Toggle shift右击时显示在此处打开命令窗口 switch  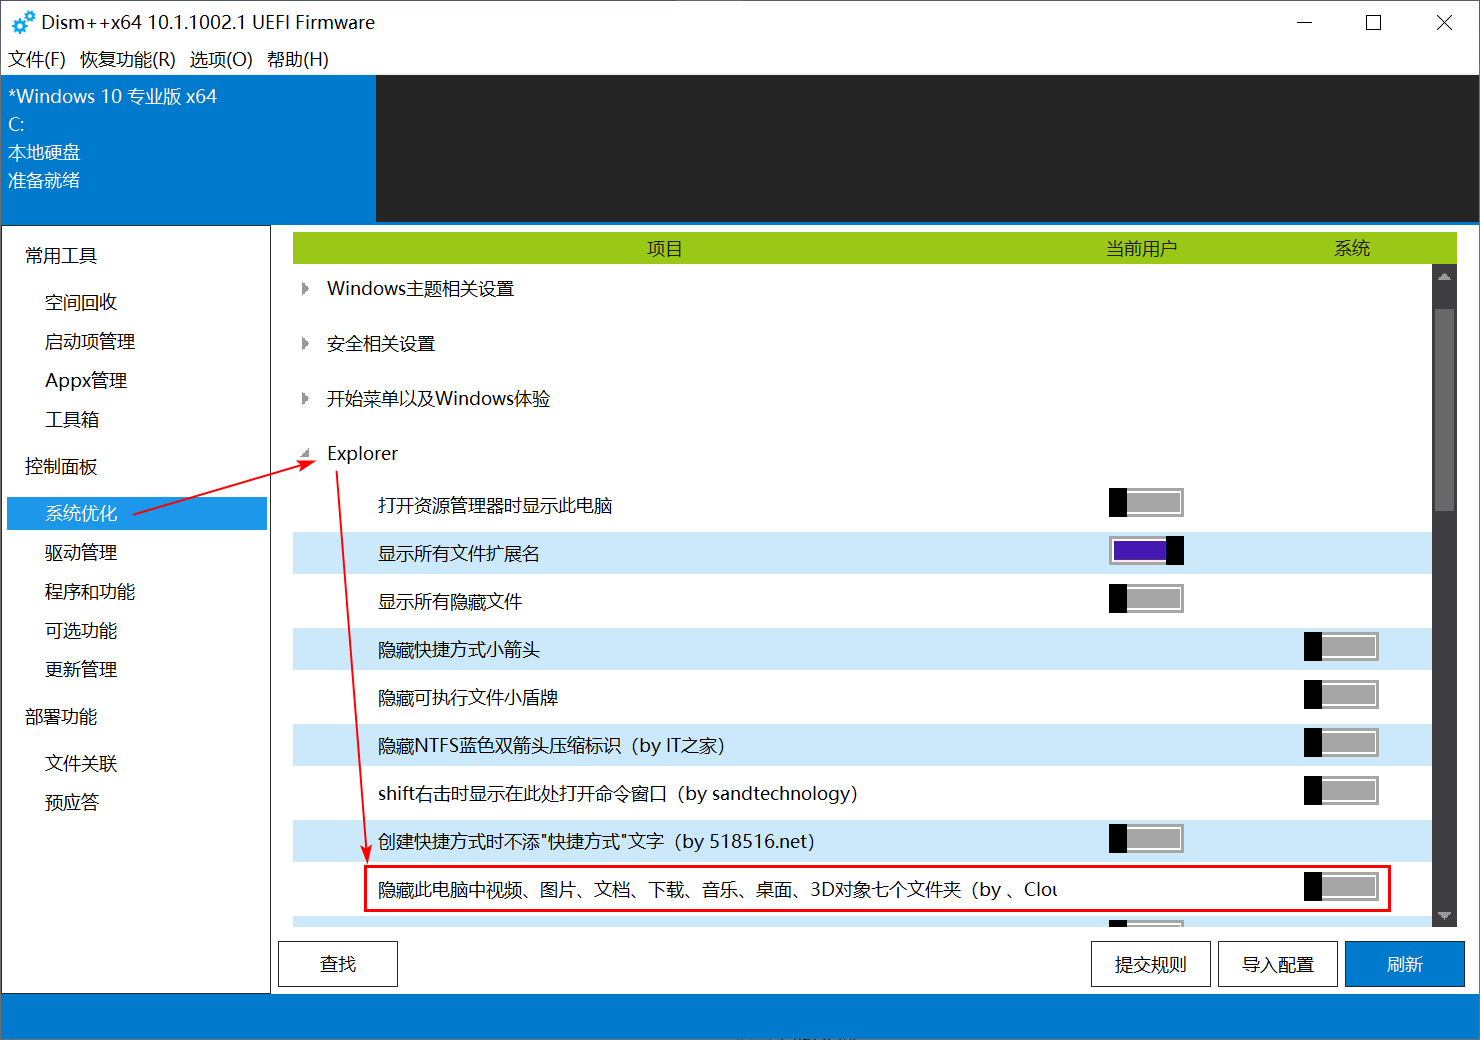tap(1341, 790)
